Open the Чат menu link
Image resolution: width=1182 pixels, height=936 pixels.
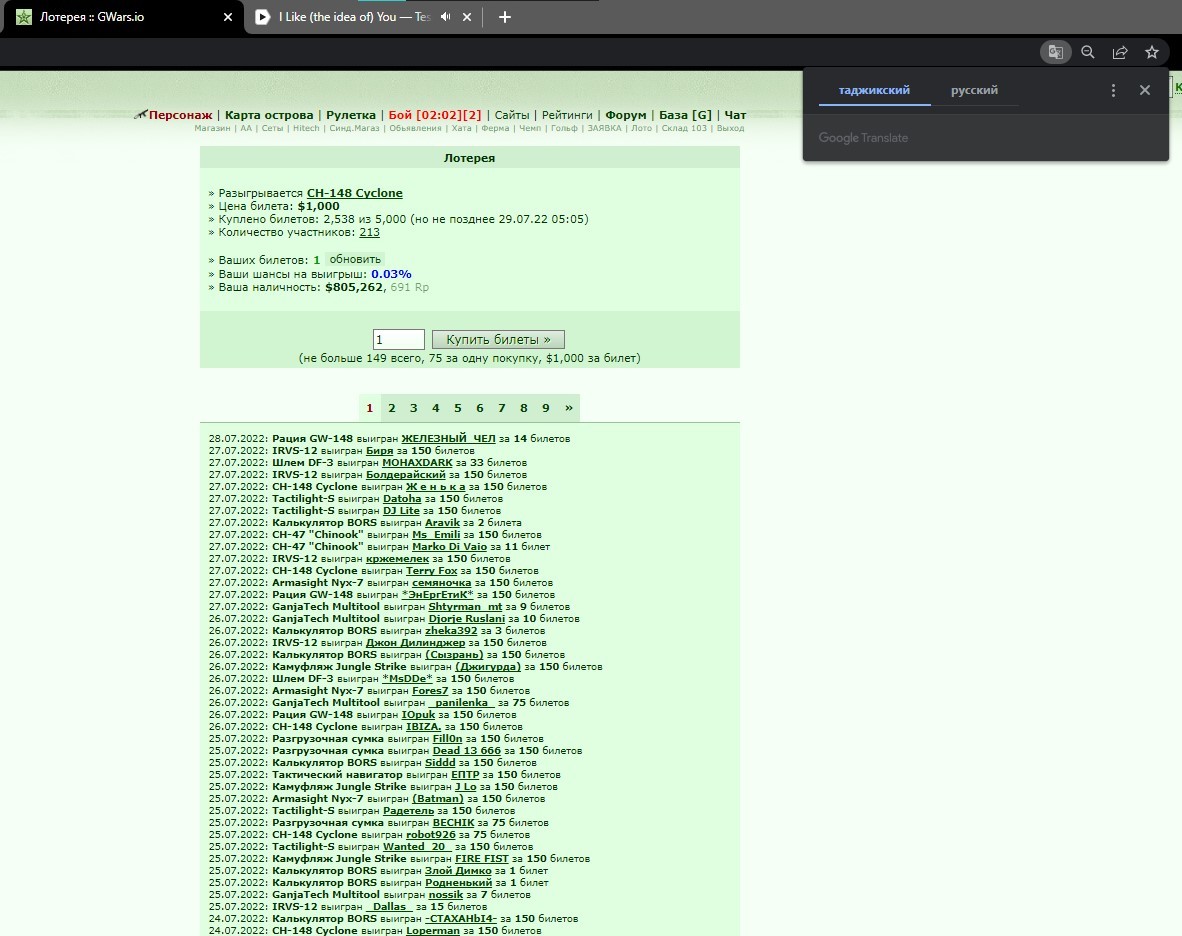(x=735, y=115)
